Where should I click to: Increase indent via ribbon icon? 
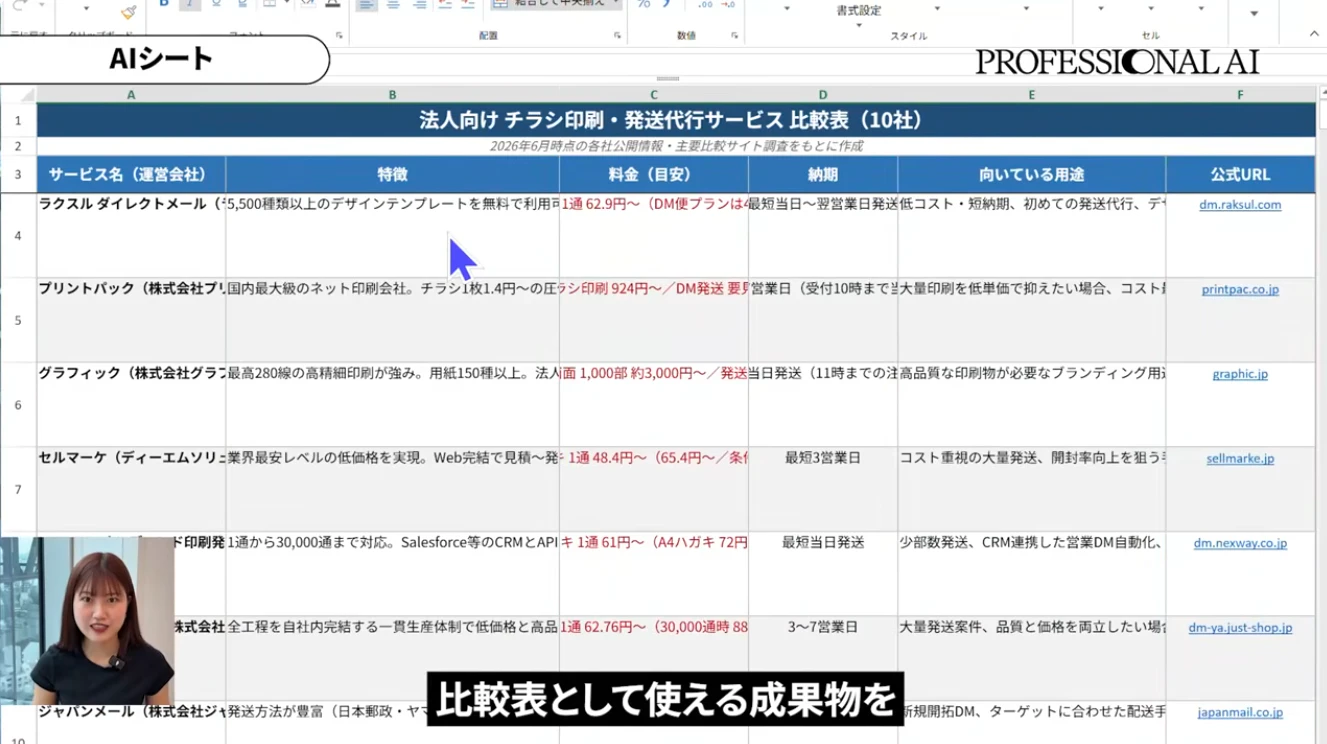coord(469,5)
